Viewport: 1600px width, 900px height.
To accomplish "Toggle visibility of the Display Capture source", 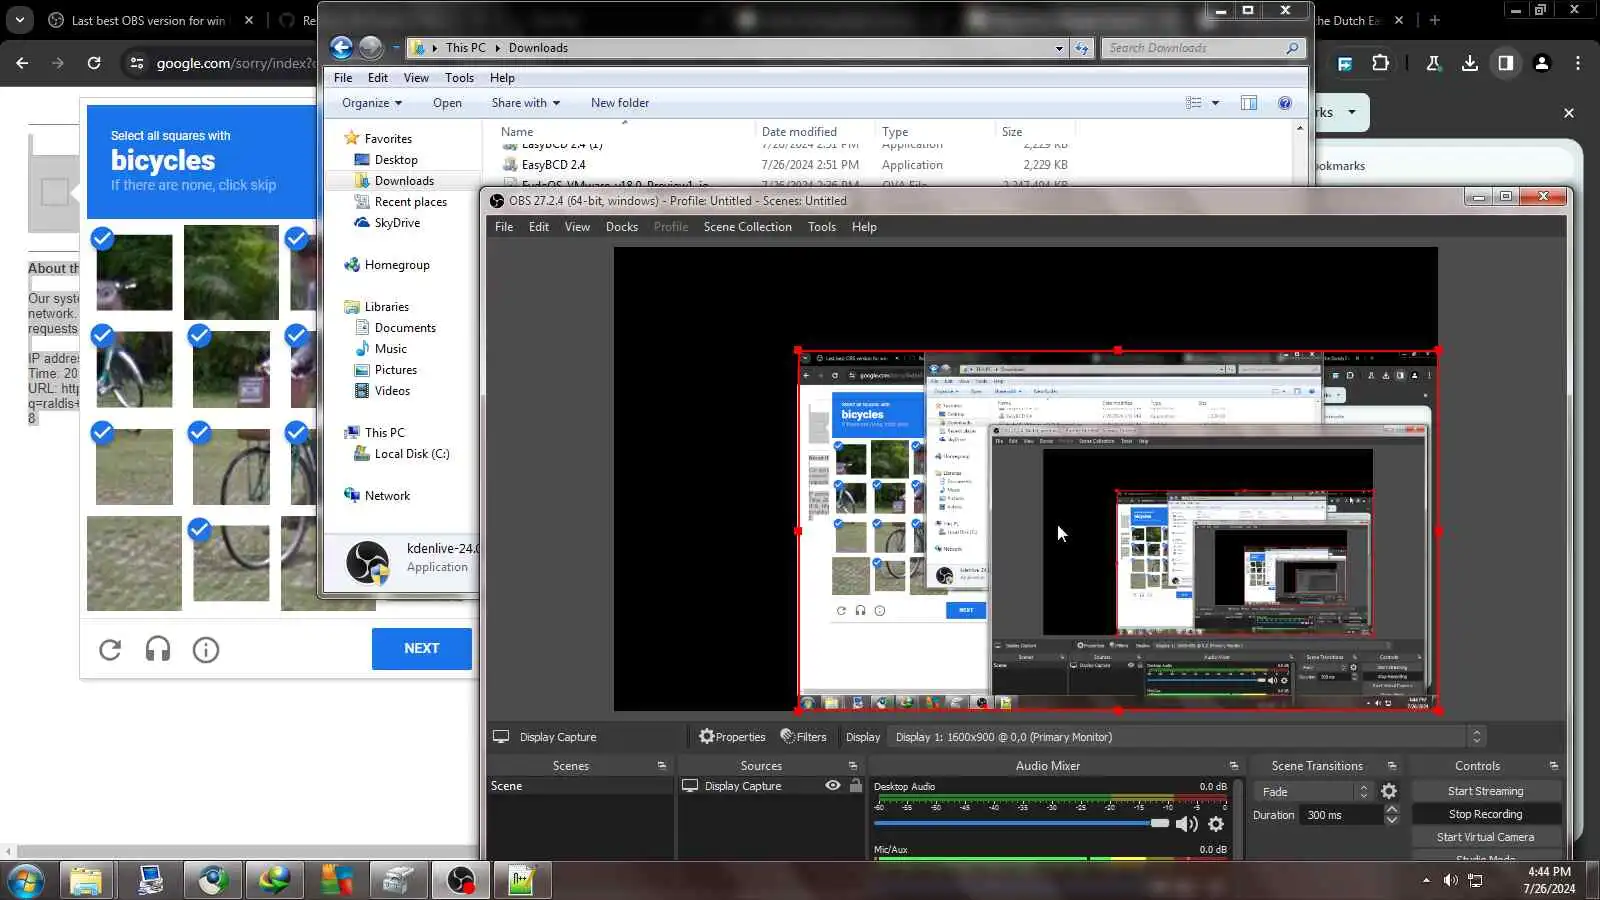I will coord(832,786).
